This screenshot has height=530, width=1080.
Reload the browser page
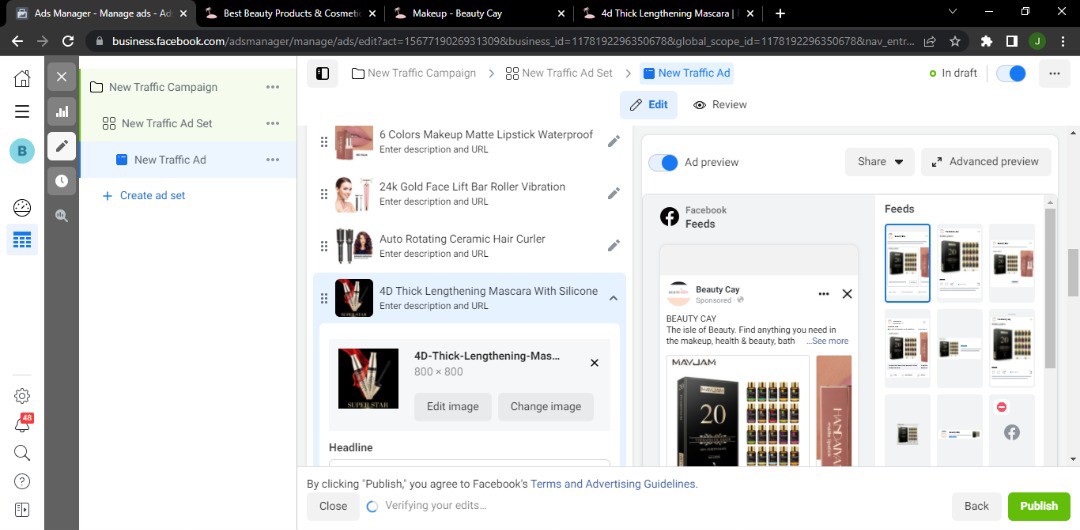coord(68,41)
